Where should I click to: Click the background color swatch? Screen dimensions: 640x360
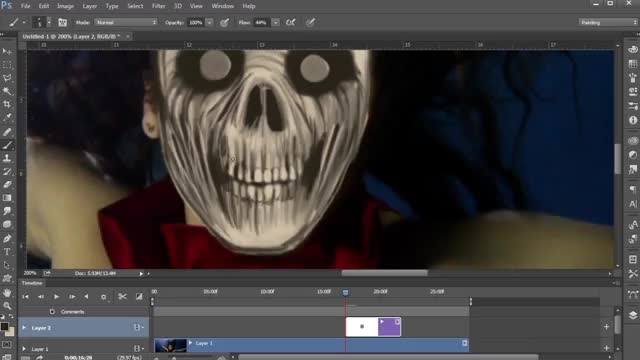tap(11, 333)
